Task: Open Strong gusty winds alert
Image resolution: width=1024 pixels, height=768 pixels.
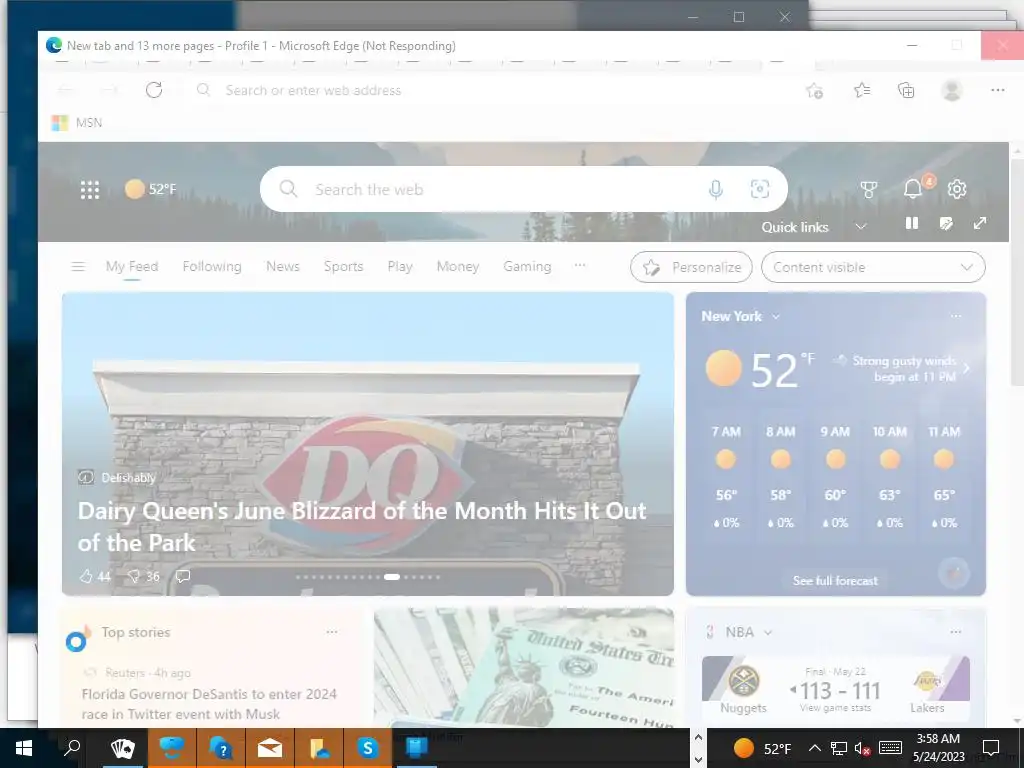Action: pyautogui.click(x=903, y=369)
